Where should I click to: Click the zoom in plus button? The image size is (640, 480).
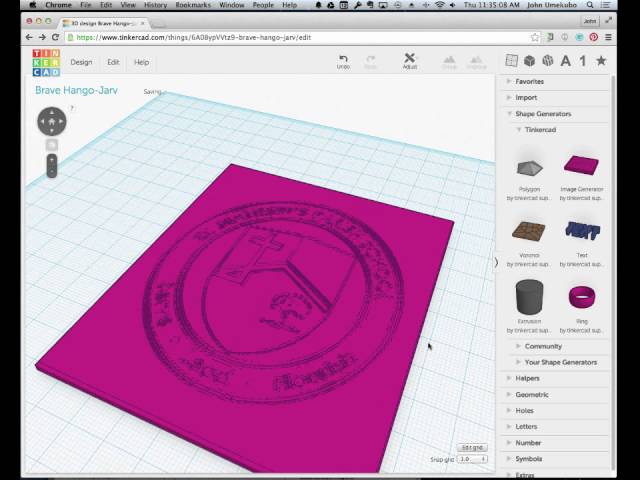51,160
